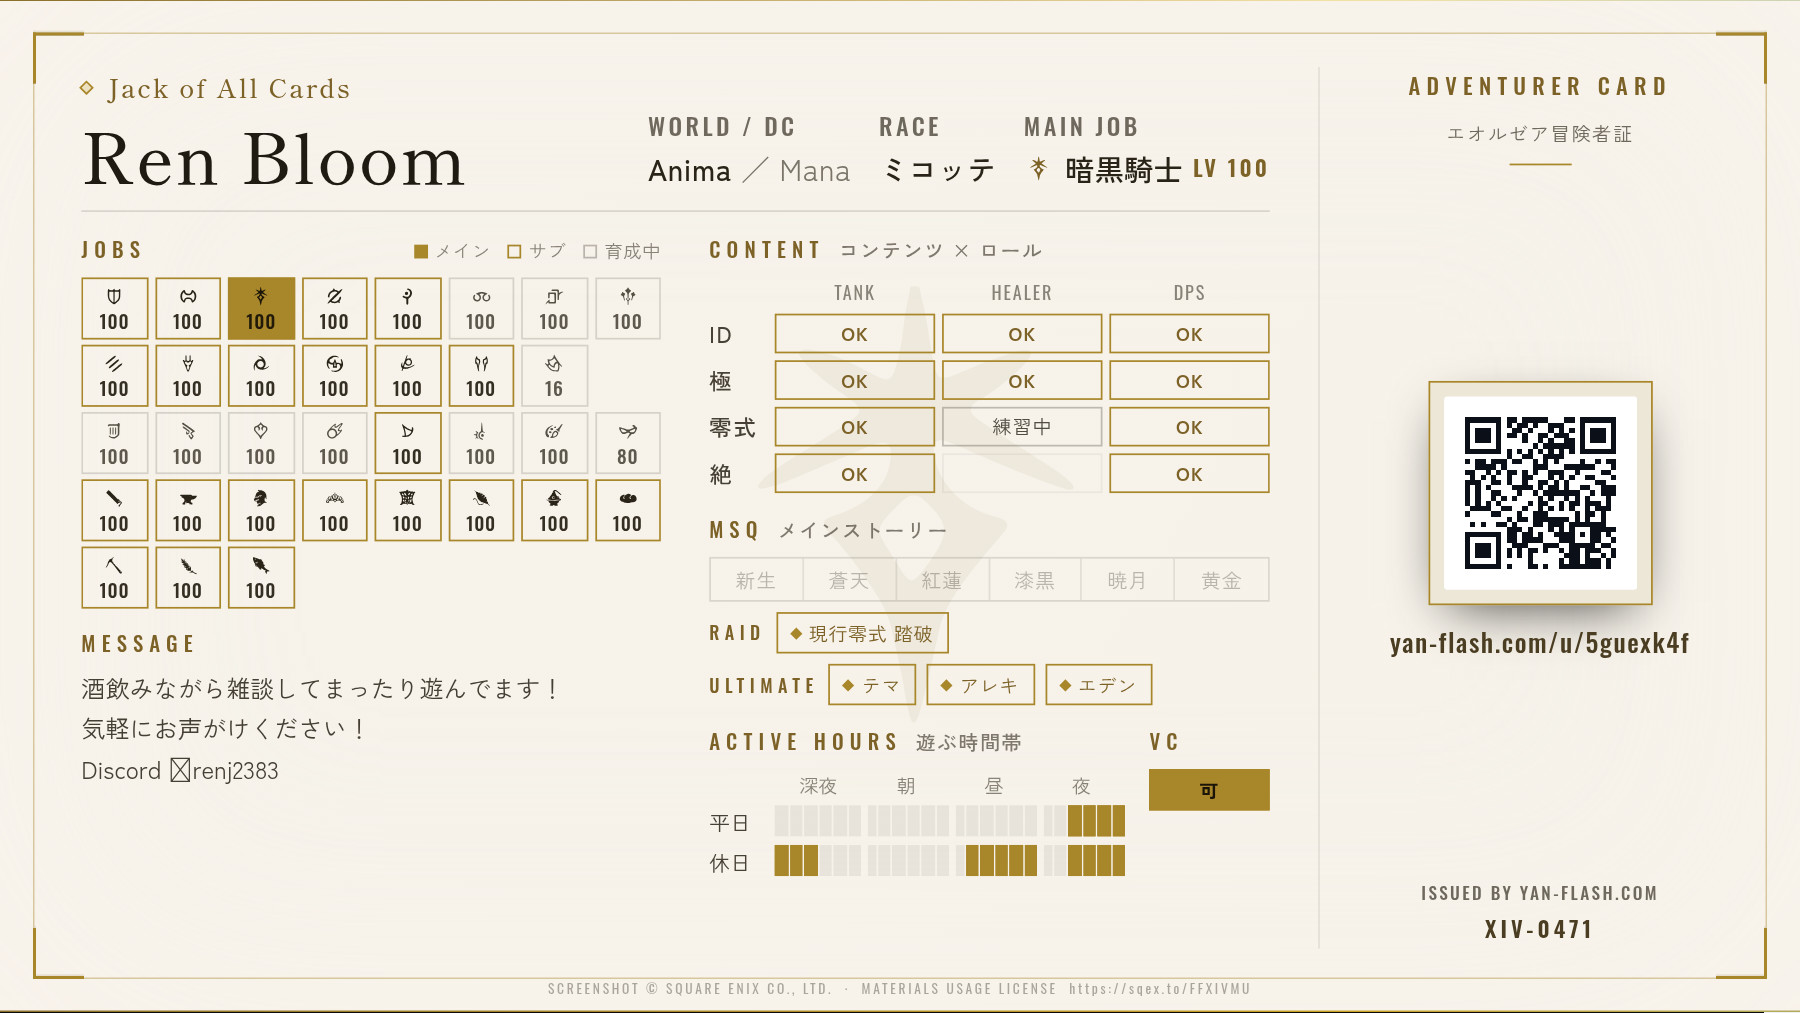This screenshot has height=1013, width=1800.
Task: Click the アレキ ultimate tag
Action: tap(980, 685)
